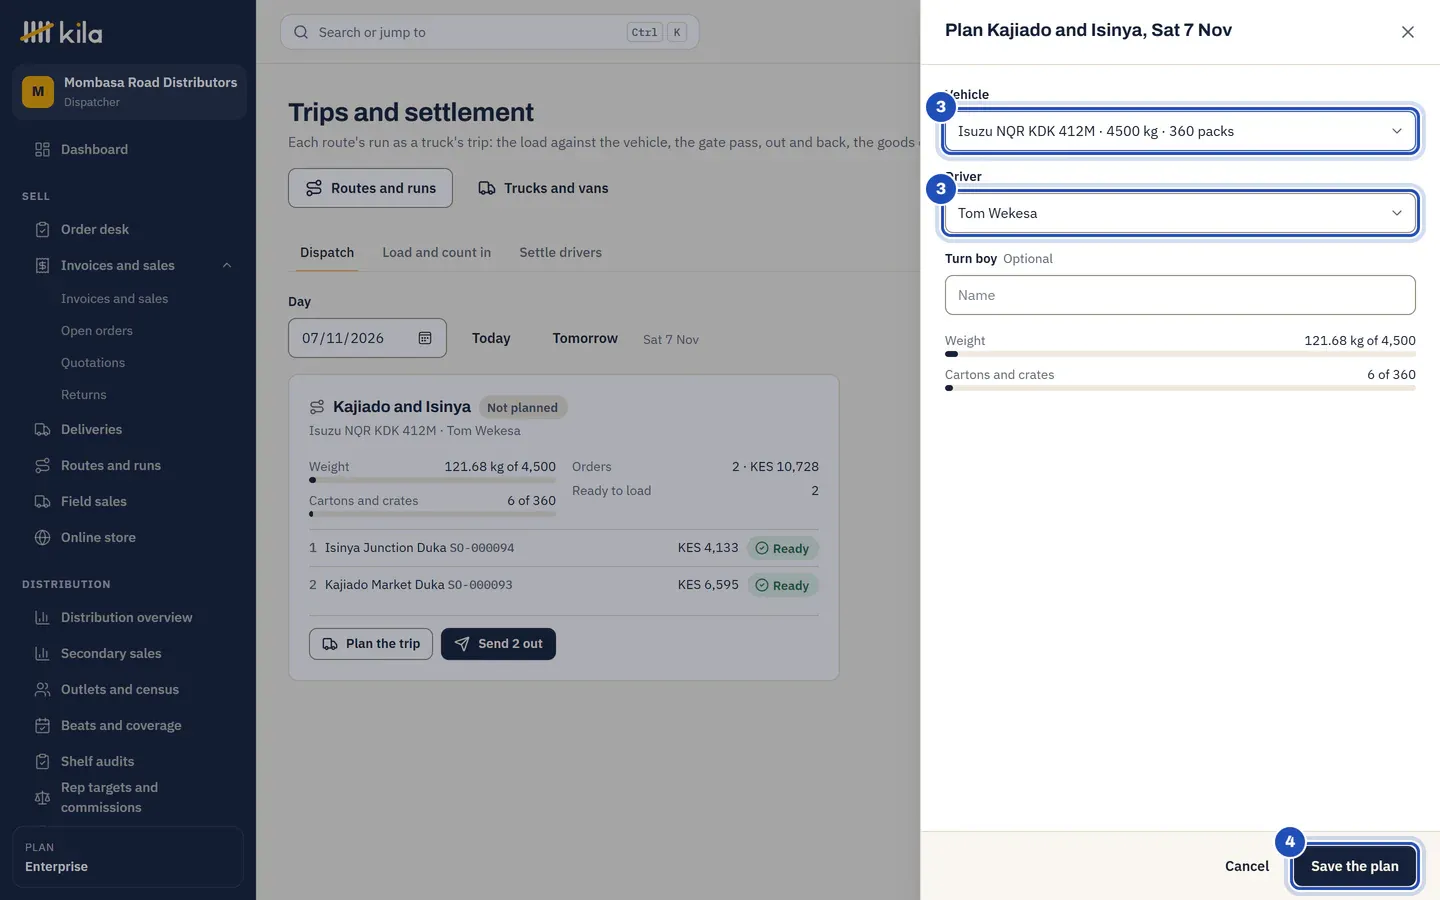Cancel the trip plan
The height and width of the screenshot is (900, 1440).
[1247, 866]
